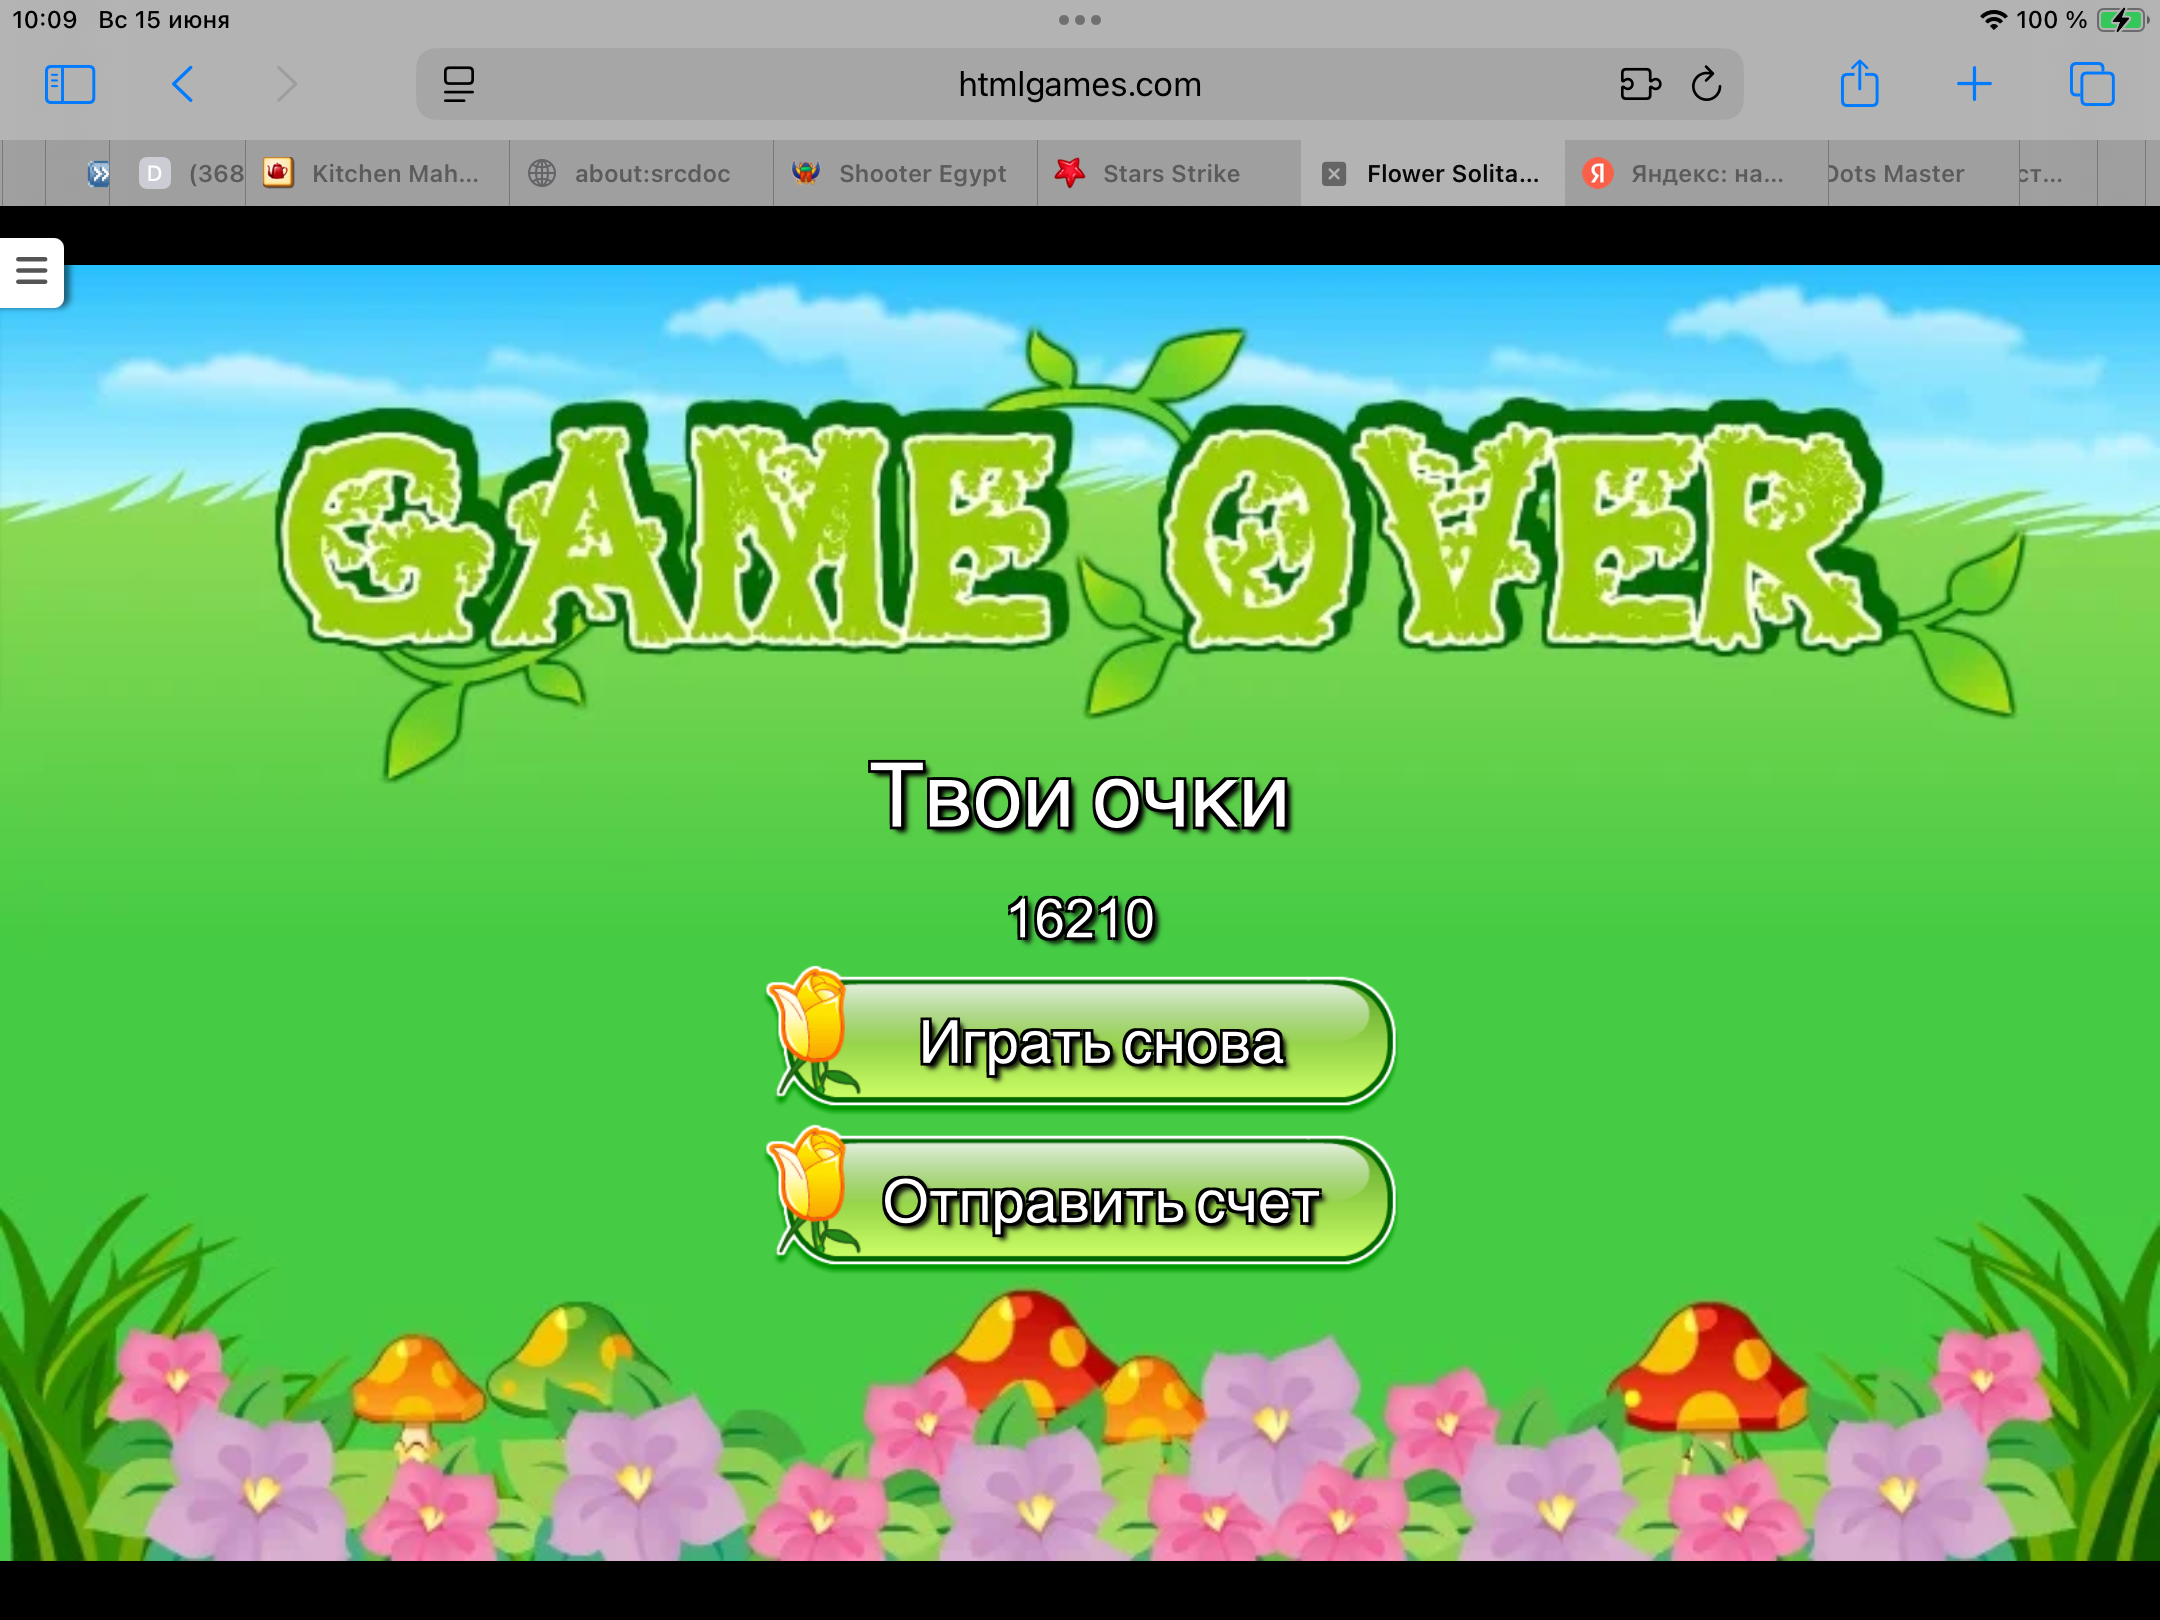Switch to the Dots Master tab
The image size is (2160, 1620).
pyautogui.click(x=1924, y=174)
